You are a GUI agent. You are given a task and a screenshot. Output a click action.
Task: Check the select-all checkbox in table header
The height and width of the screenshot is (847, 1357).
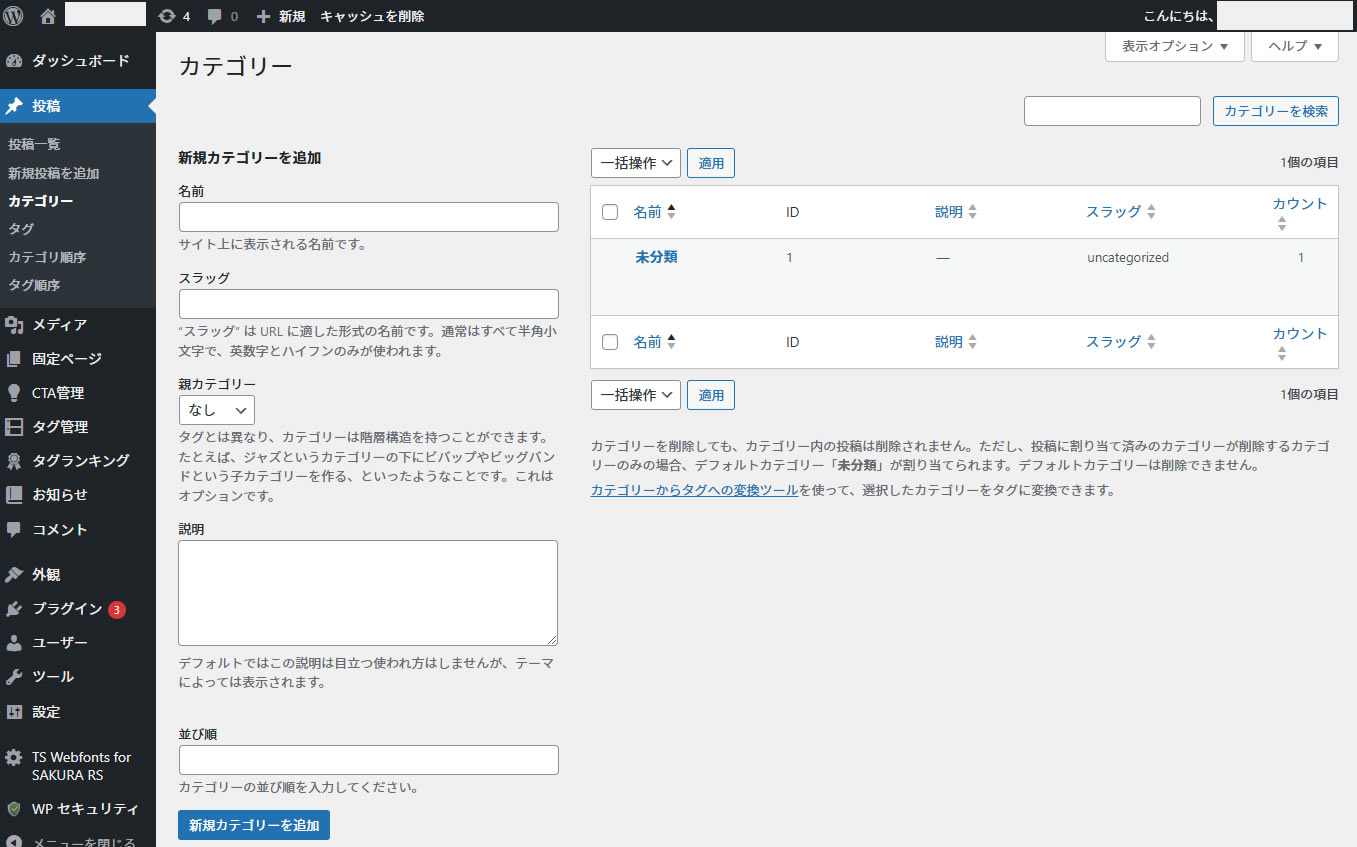[610, 212]
